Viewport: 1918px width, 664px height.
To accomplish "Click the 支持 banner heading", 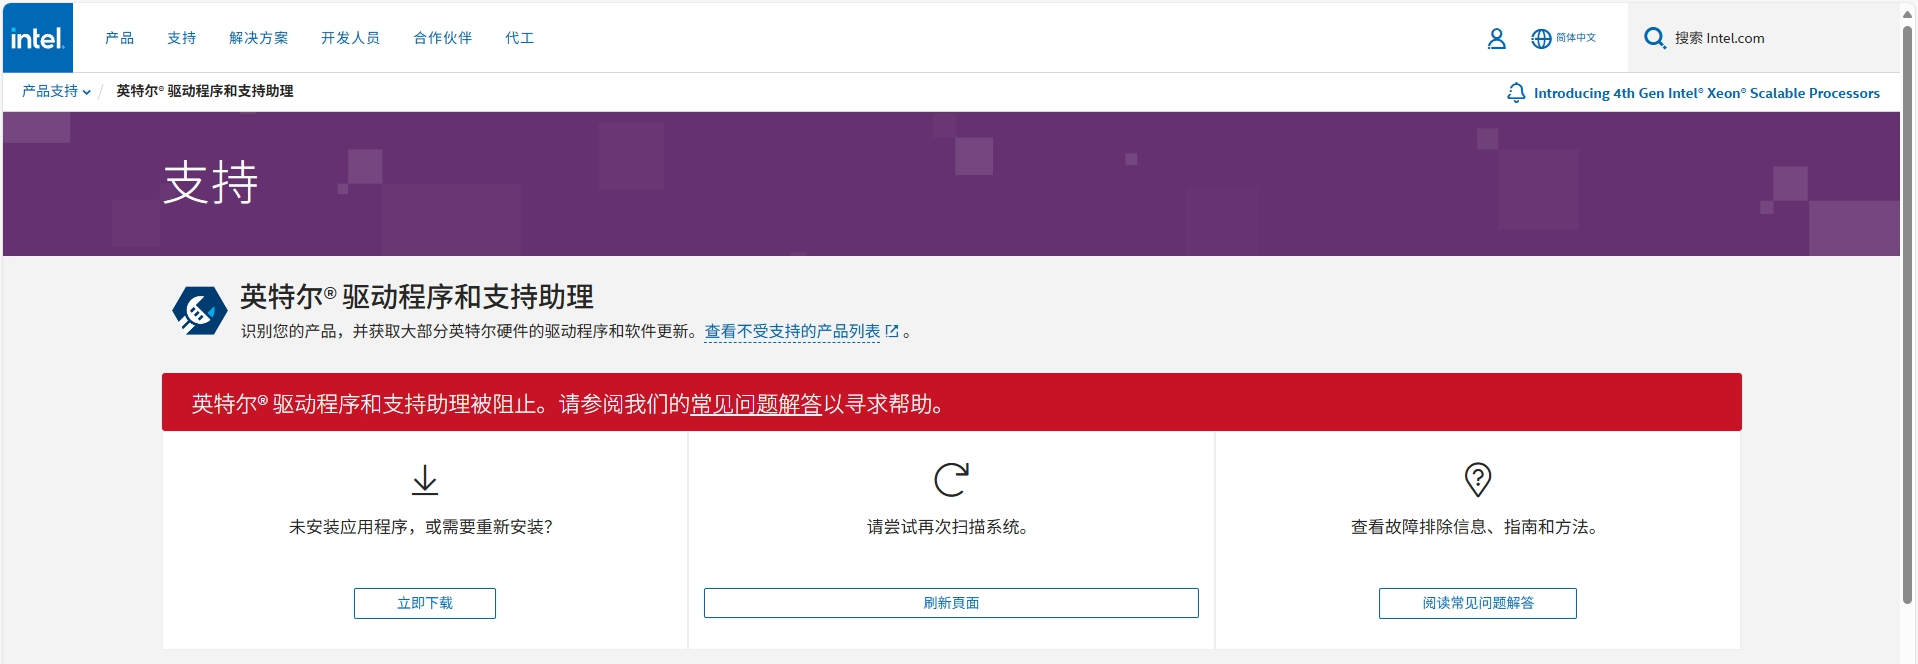I will 211,183.
